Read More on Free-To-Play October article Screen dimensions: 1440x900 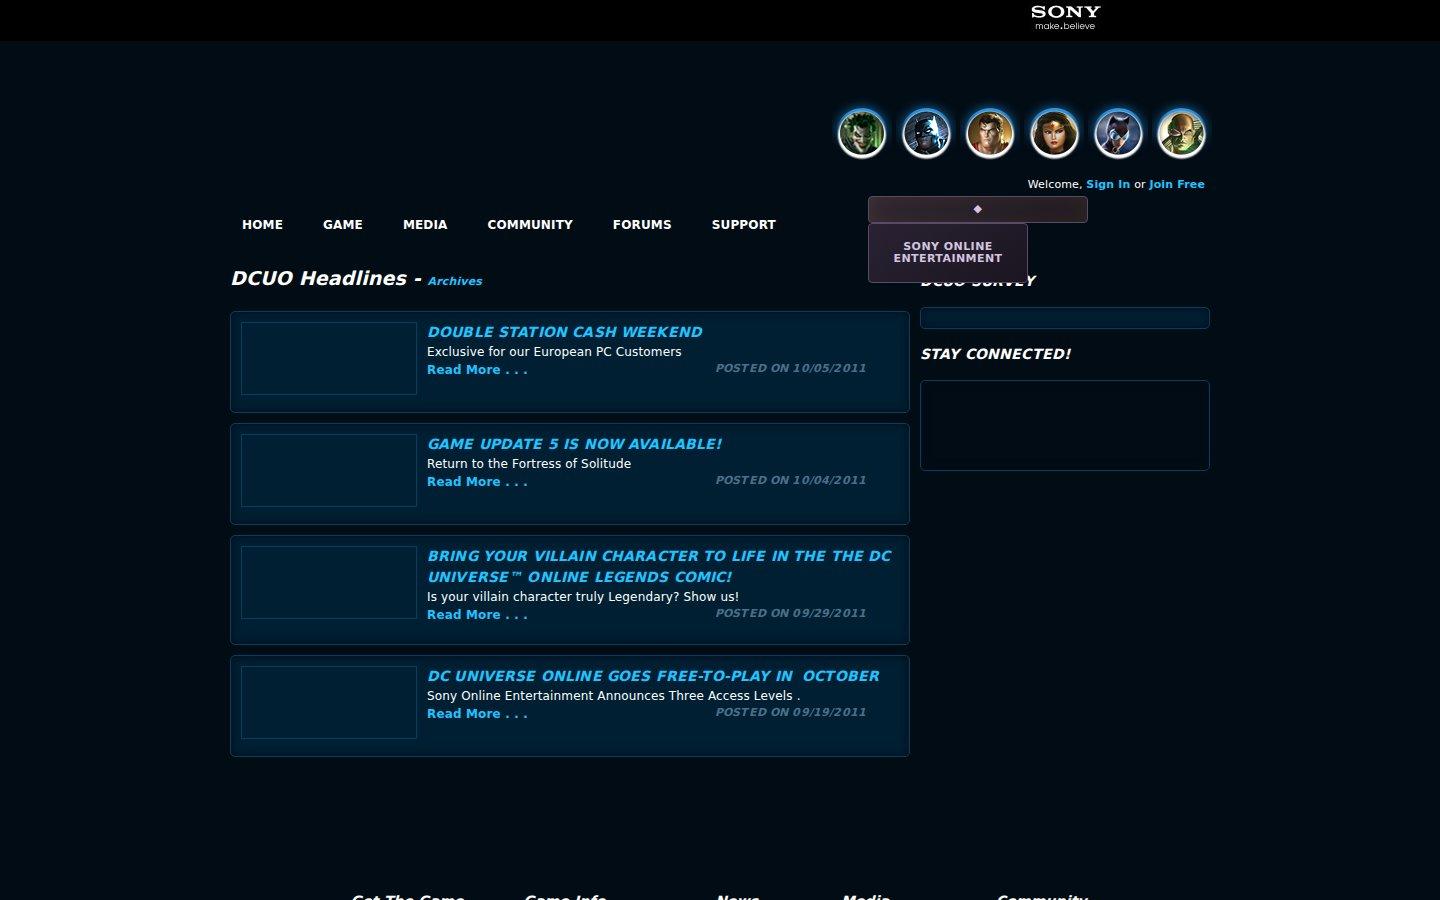click(x=477, y=714)
